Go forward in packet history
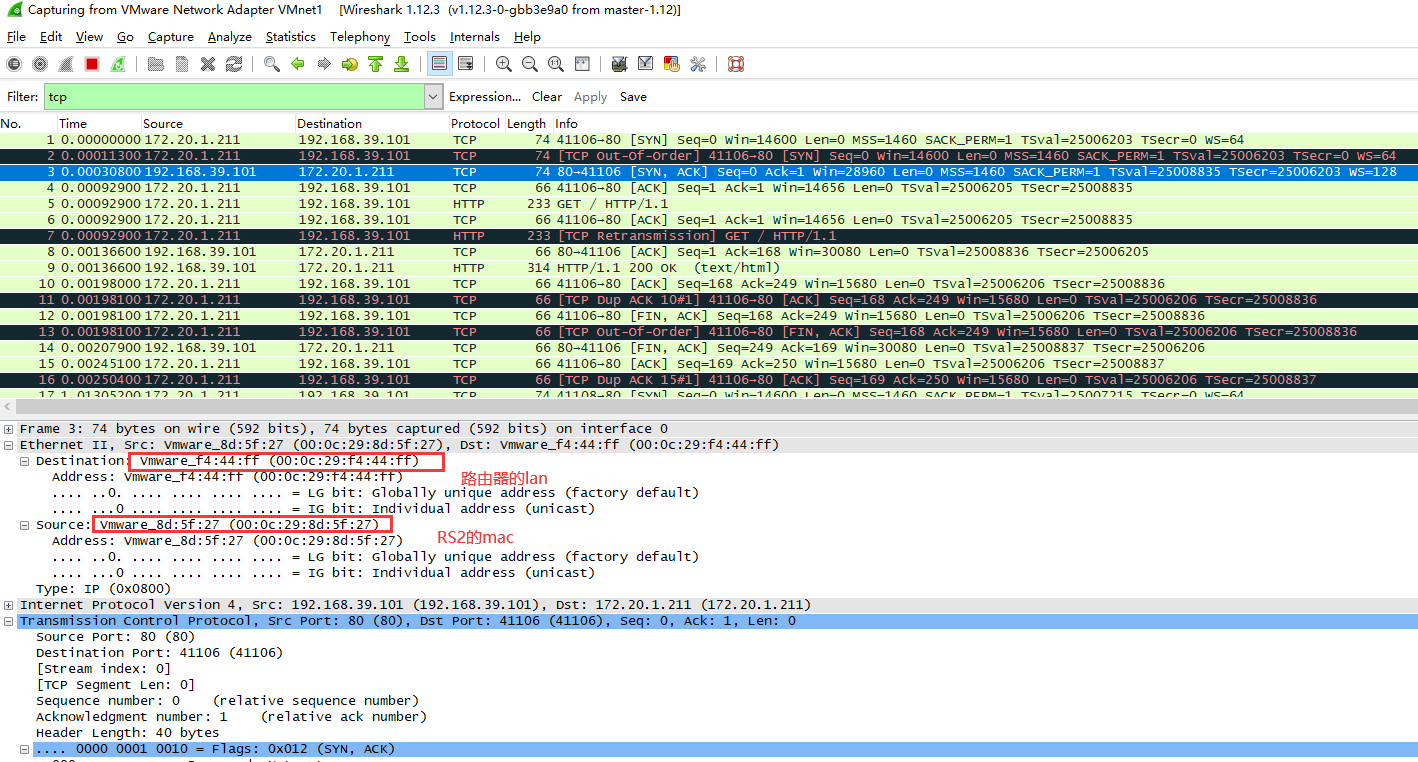The height and width of the screenshot is (762, 1418). (x=323, y=64)
